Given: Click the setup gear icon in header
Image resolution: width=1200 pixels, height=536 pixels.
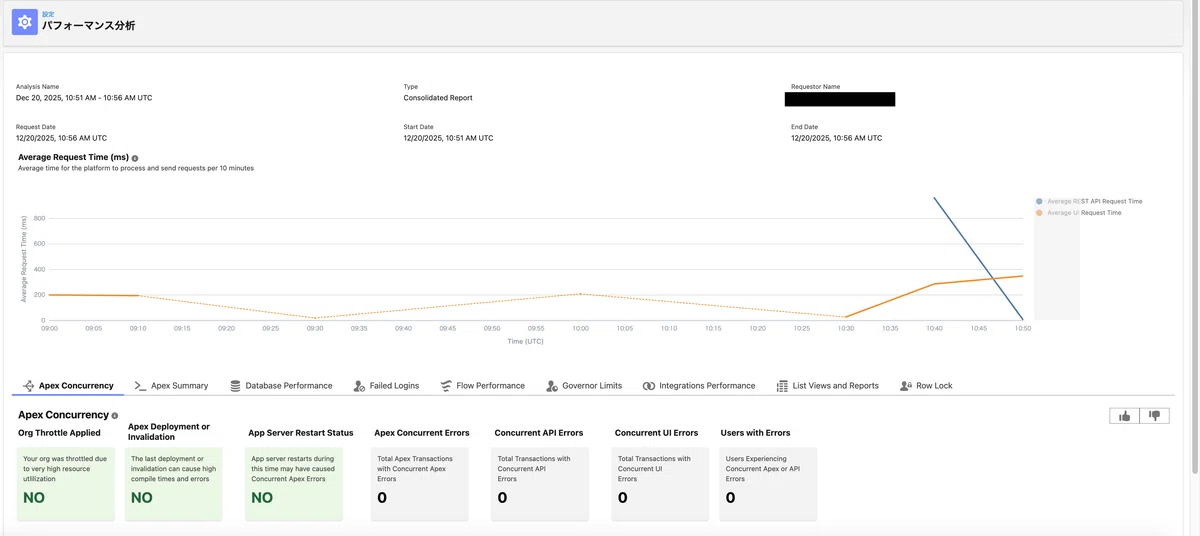Looking at the screenshot, I should click(x=25, y=21).
